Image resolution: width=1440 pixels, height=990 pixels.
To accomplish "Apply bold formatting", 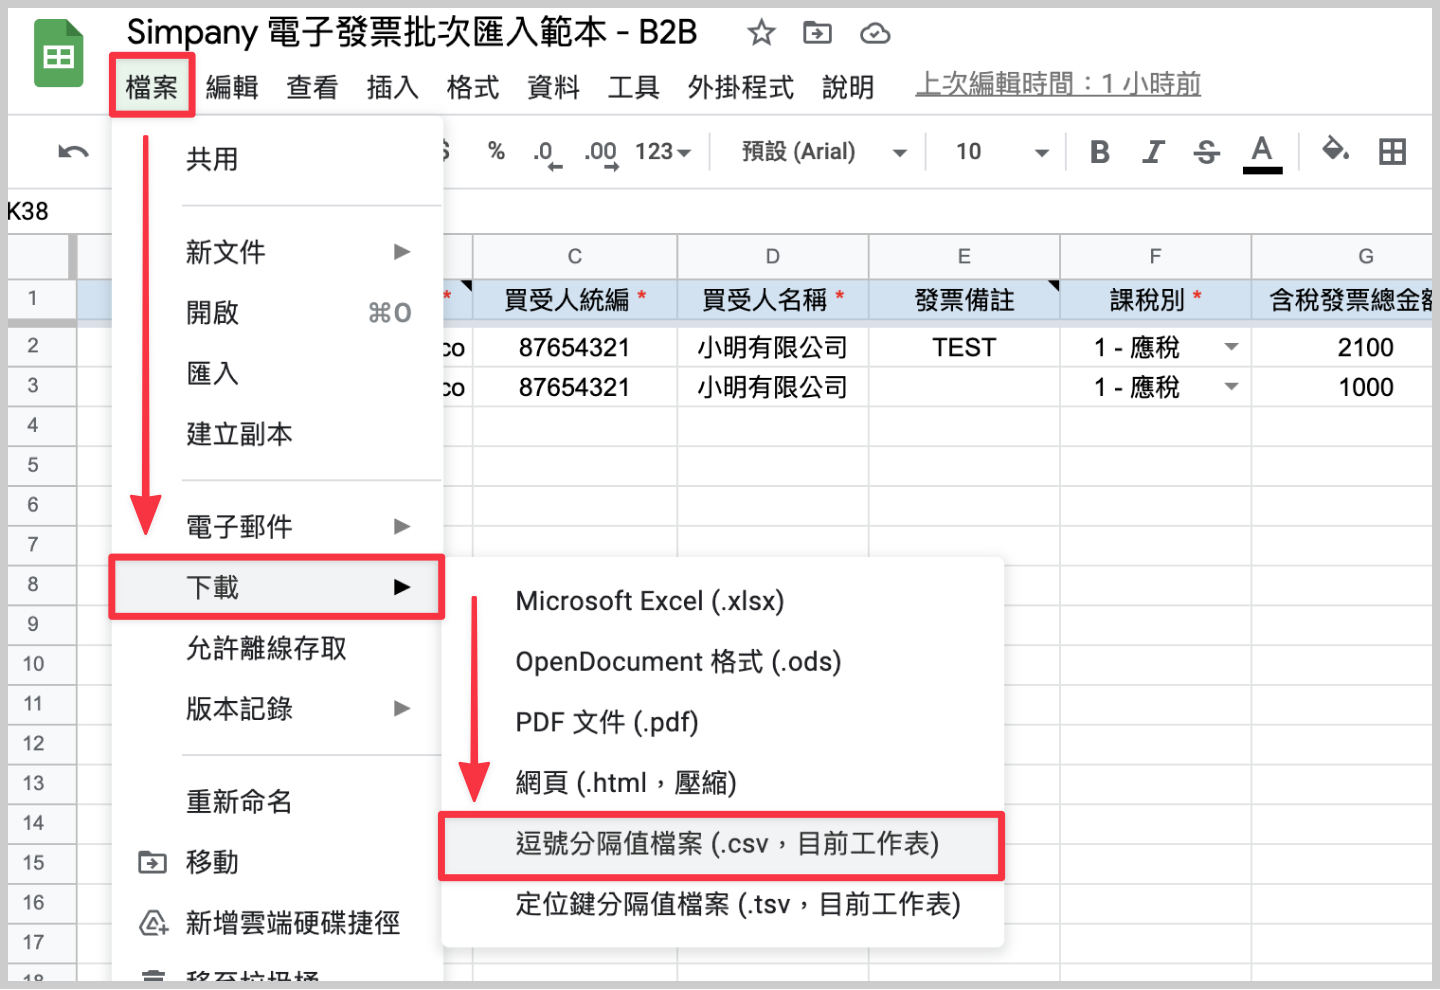I will point(1100,152).
